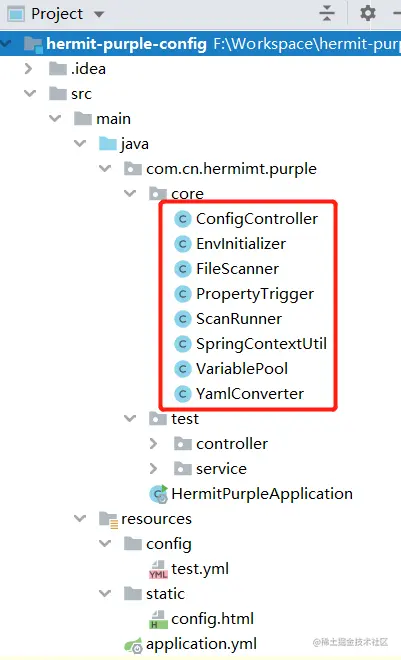Screen dimensions: 401x660
Task: Expand the service package
Action: coord(153,468)
